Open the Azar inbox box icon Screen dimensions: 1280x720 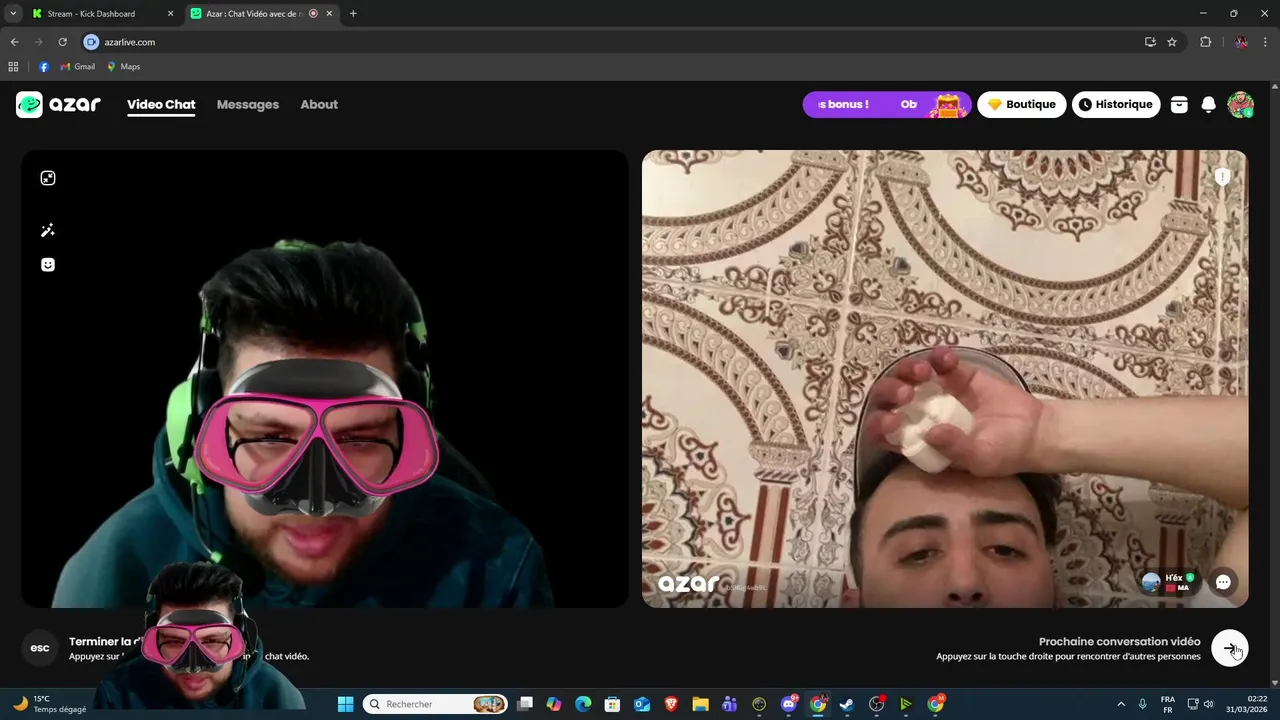point(1179,104)
